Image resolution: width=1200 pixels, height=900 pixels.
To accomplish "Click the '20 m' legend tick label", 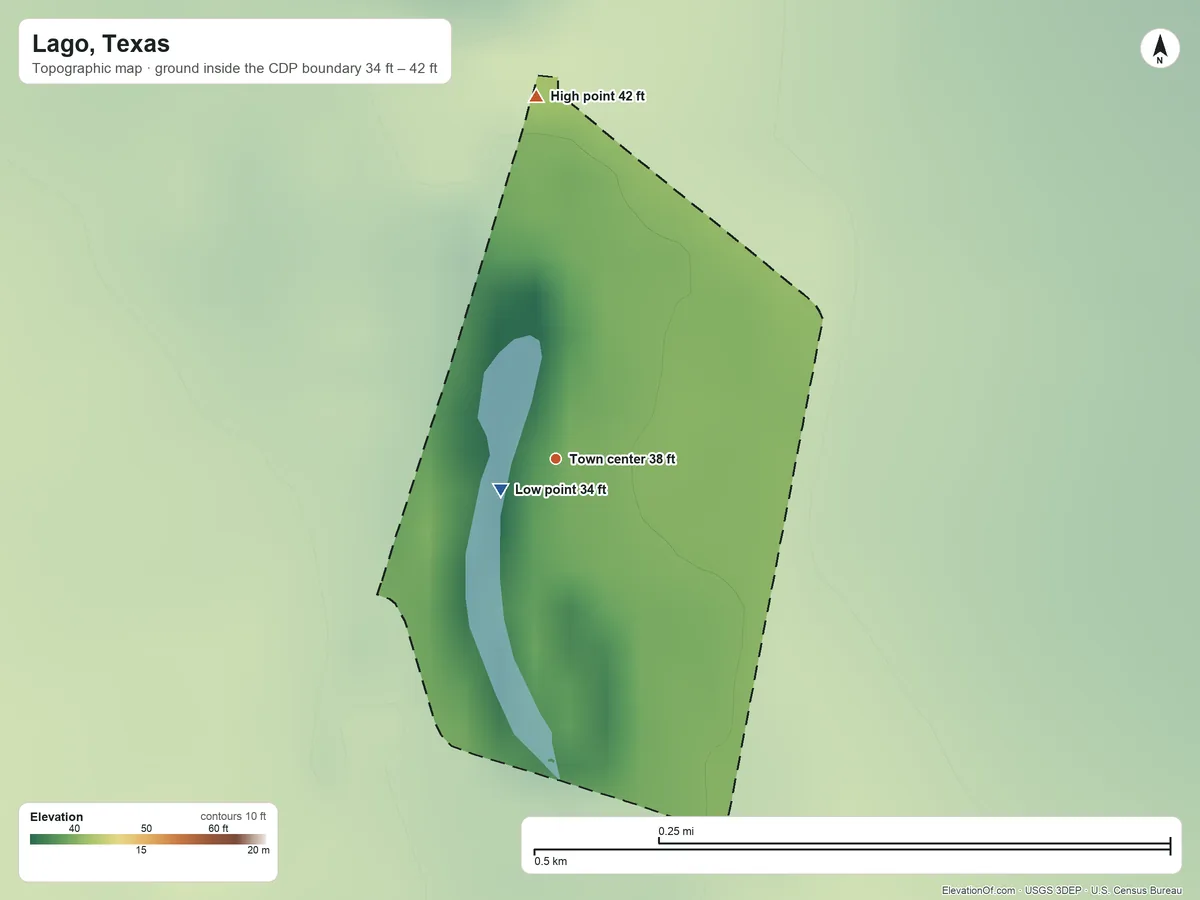I will coord(258,850).
